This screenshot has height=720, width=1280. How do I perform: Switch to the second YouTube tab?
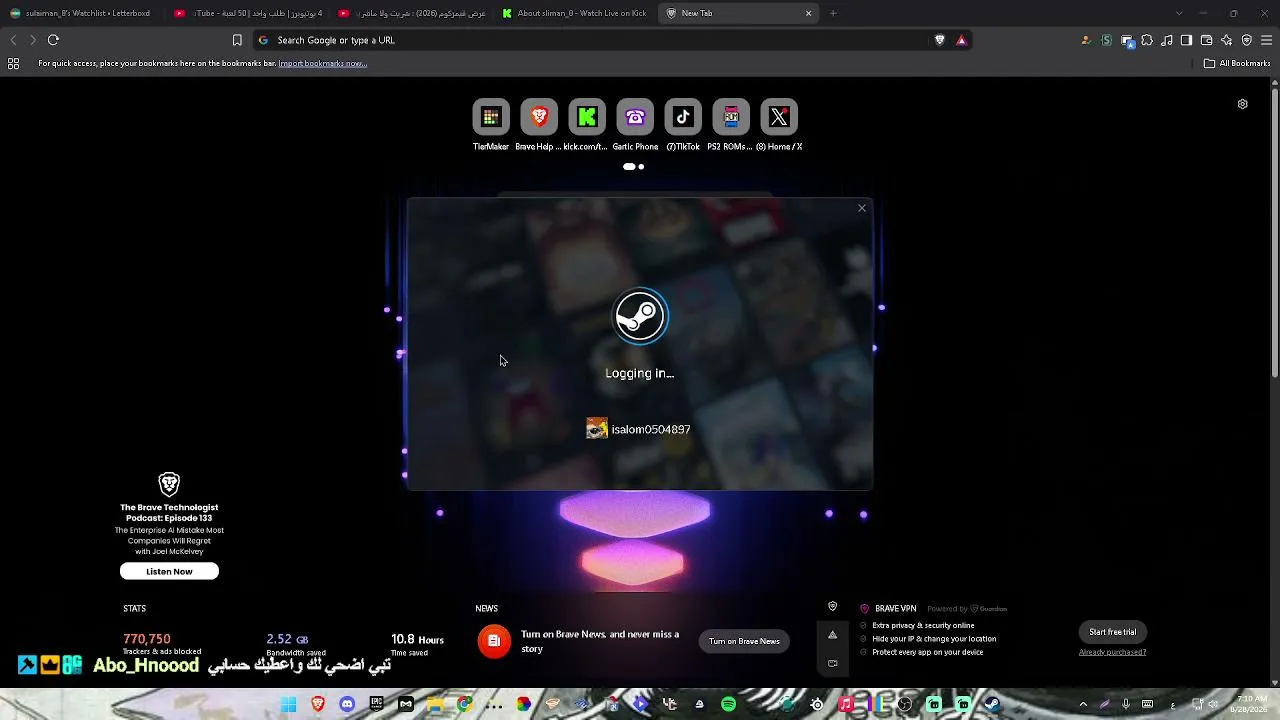(x=412, y=13)
